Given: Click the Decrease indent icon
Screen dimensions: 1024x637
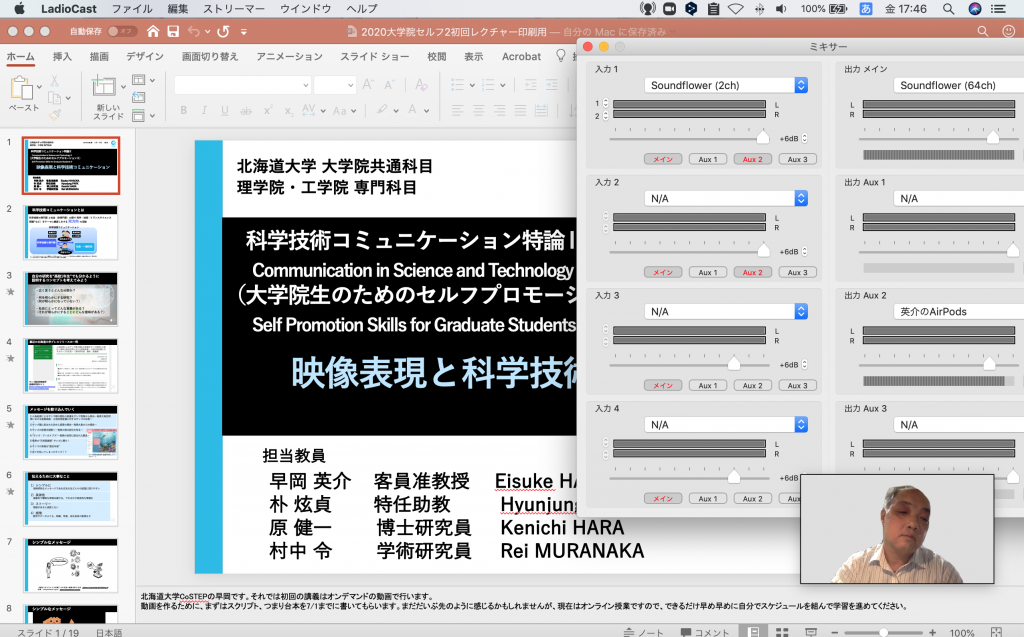Looking at the screenshot, I should point(530,84).
